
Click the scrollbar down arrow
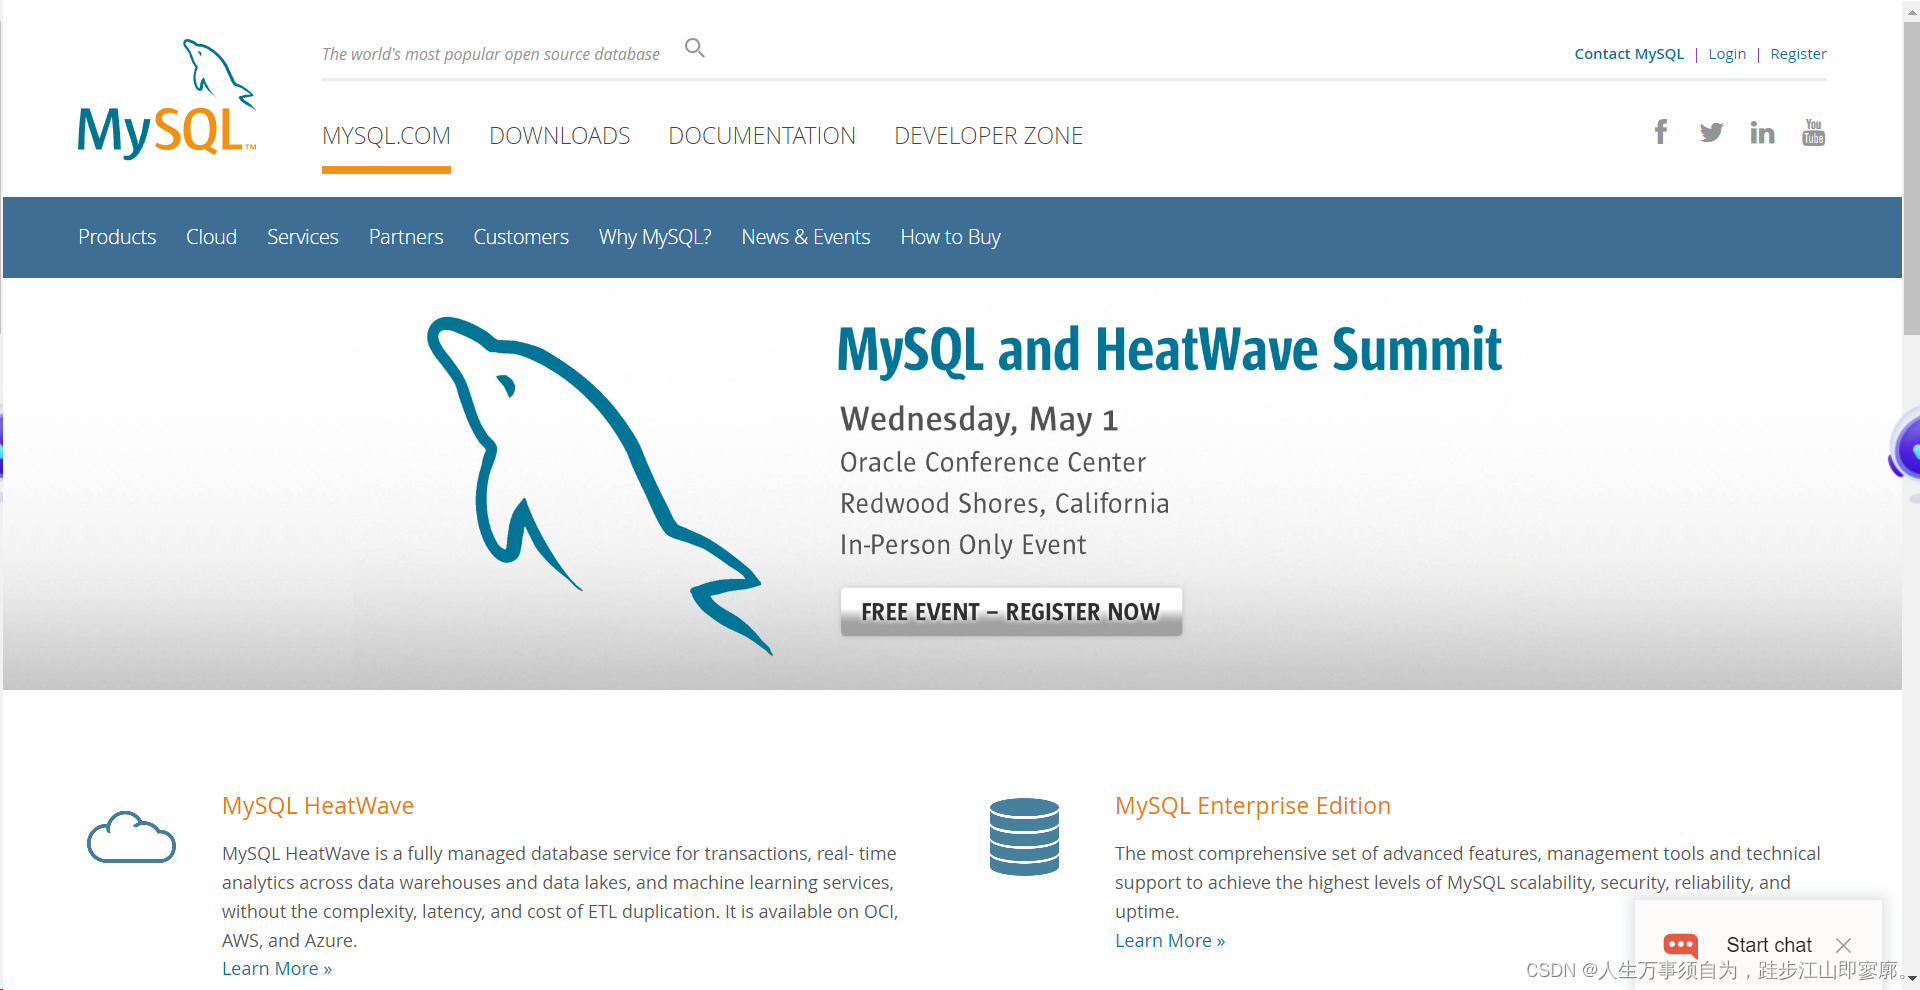tap(1911, 979)
